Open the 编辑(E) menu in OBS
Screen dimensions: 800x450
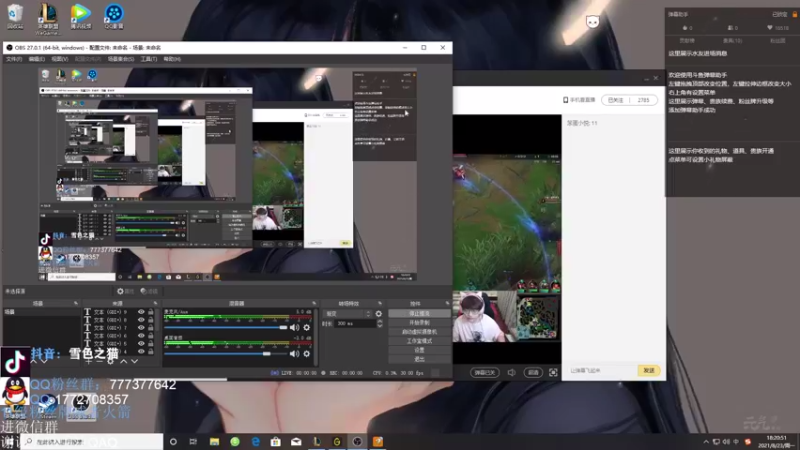click(x=36, y=59)
